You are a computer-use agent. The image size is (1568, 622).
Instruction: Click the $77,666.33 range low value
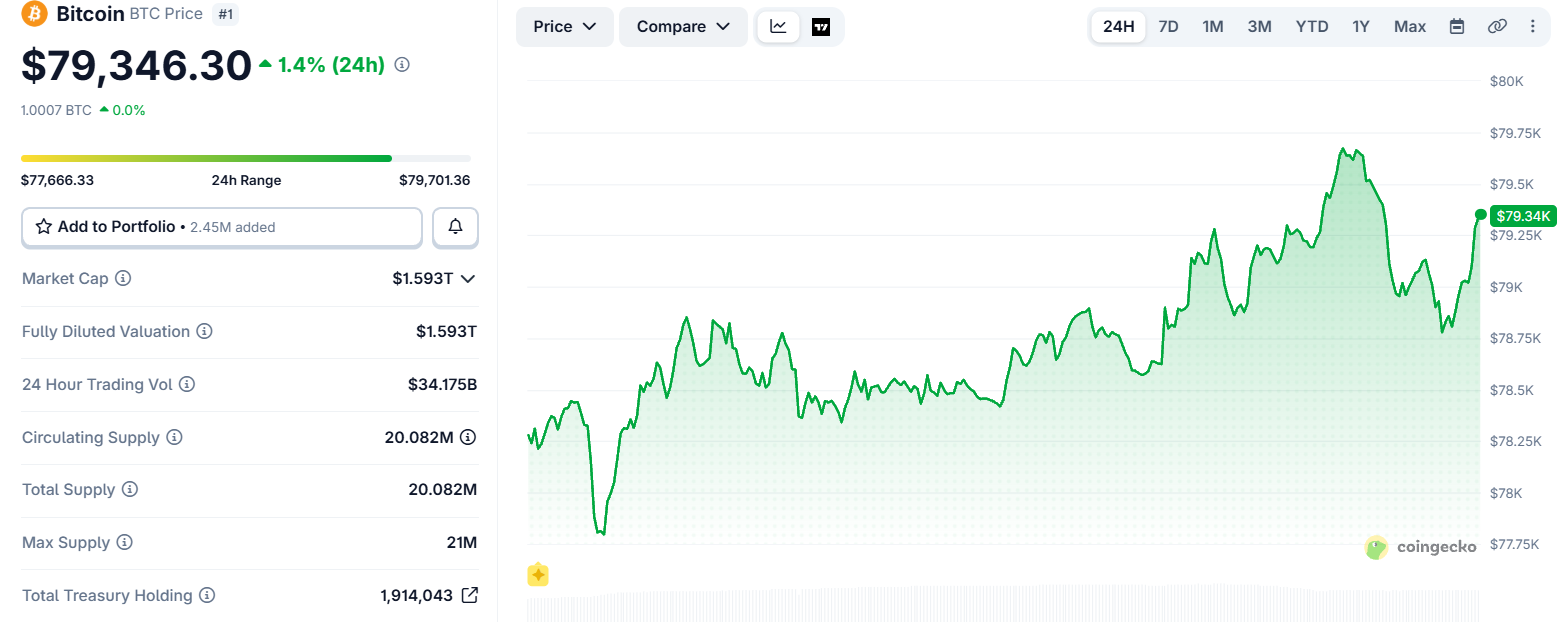(x=57, y=181)
